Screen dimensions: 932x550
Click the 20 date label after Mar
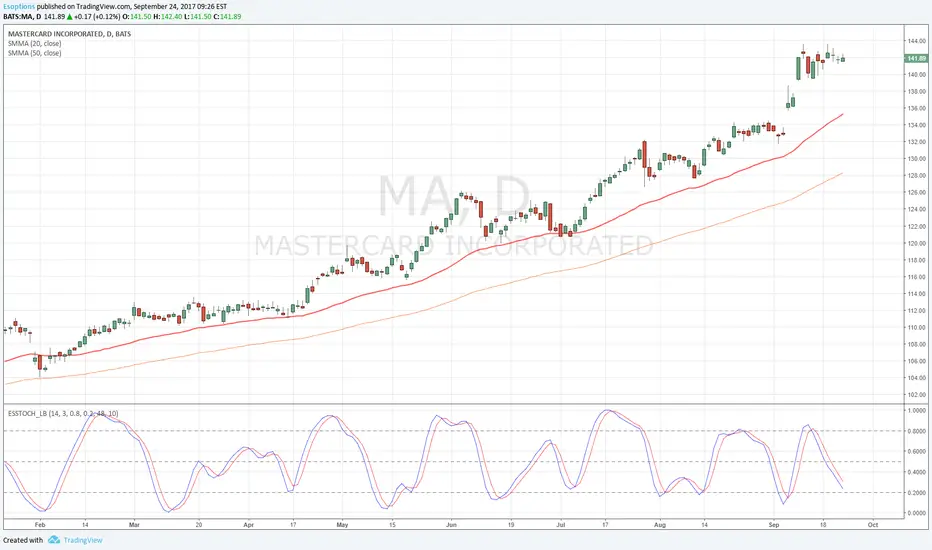(x=199, y=524)
